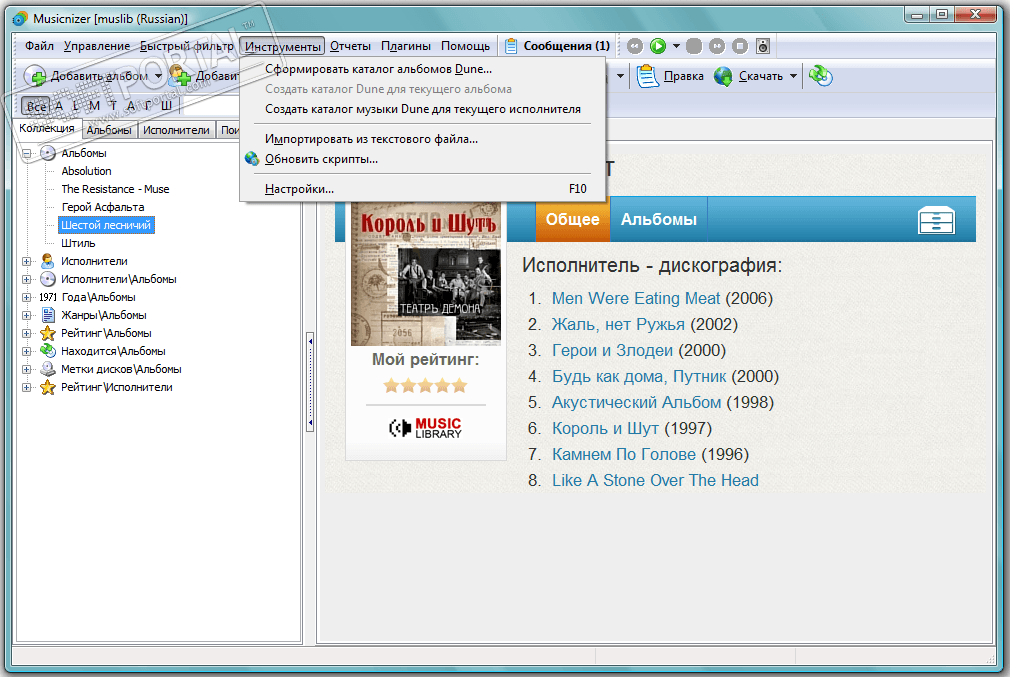Screen dimensions: 1010x677
Task: Filter by letter M
Action: 95,106
